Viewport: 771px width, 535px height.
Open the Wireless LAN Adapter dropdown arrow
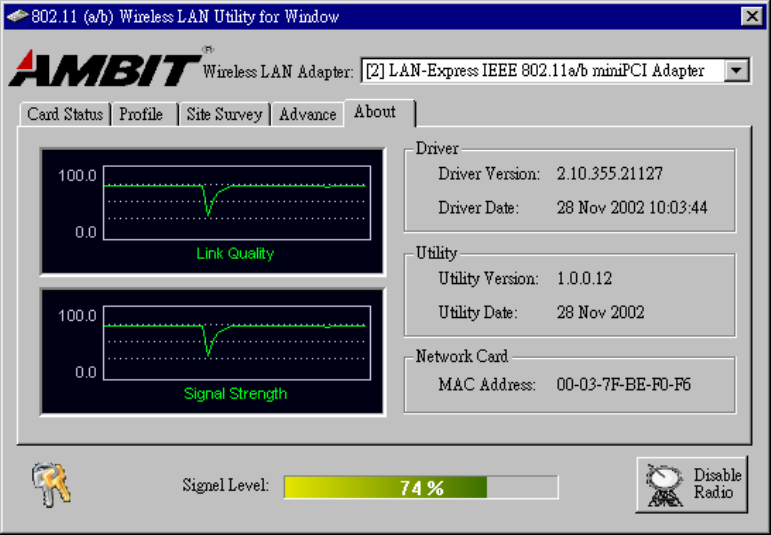click(736, 71)
